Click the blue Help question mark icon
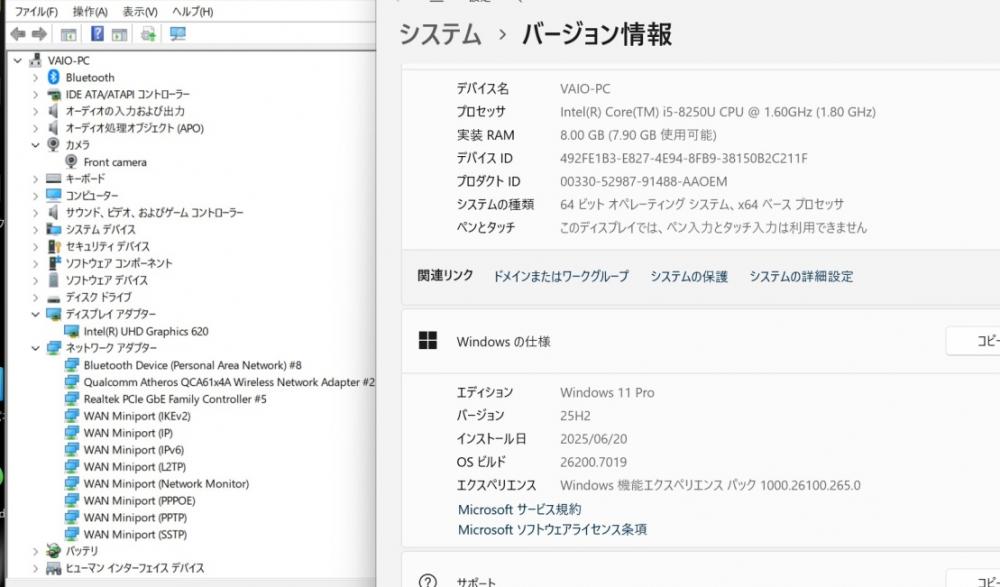This screenshot has width=1000, height=587. coord(97,34)
